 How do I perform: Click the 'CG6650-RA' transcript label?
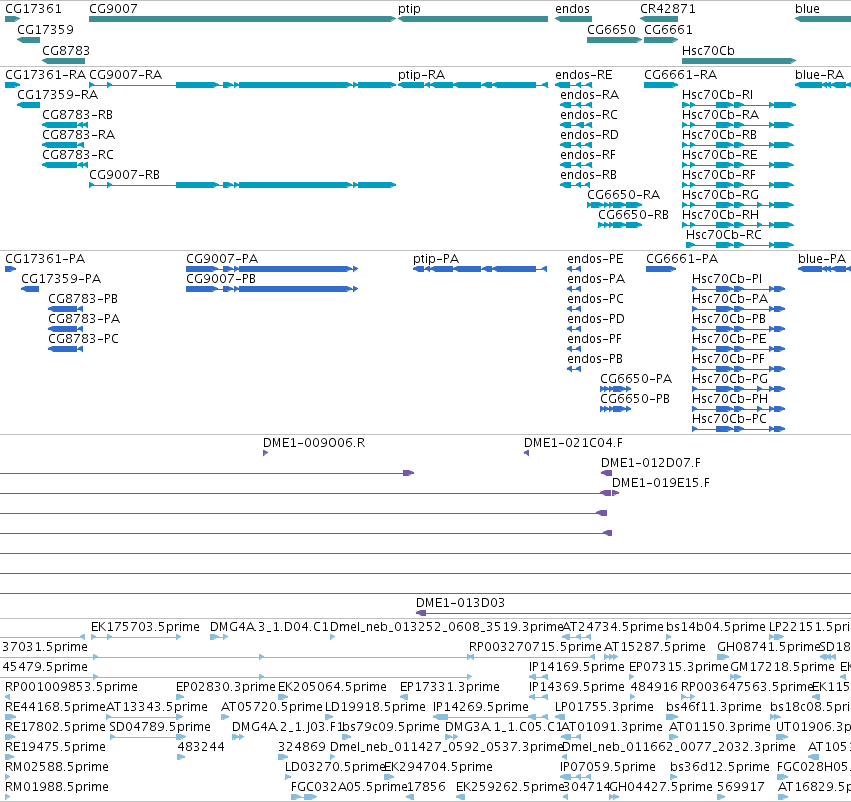click(x=624, y=194)
